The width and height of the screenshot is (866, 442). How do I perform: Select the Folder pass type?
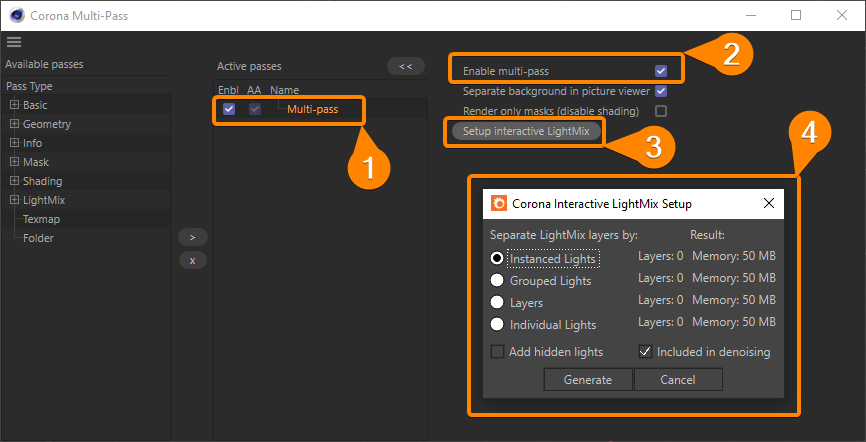click(x=38, y=238)
